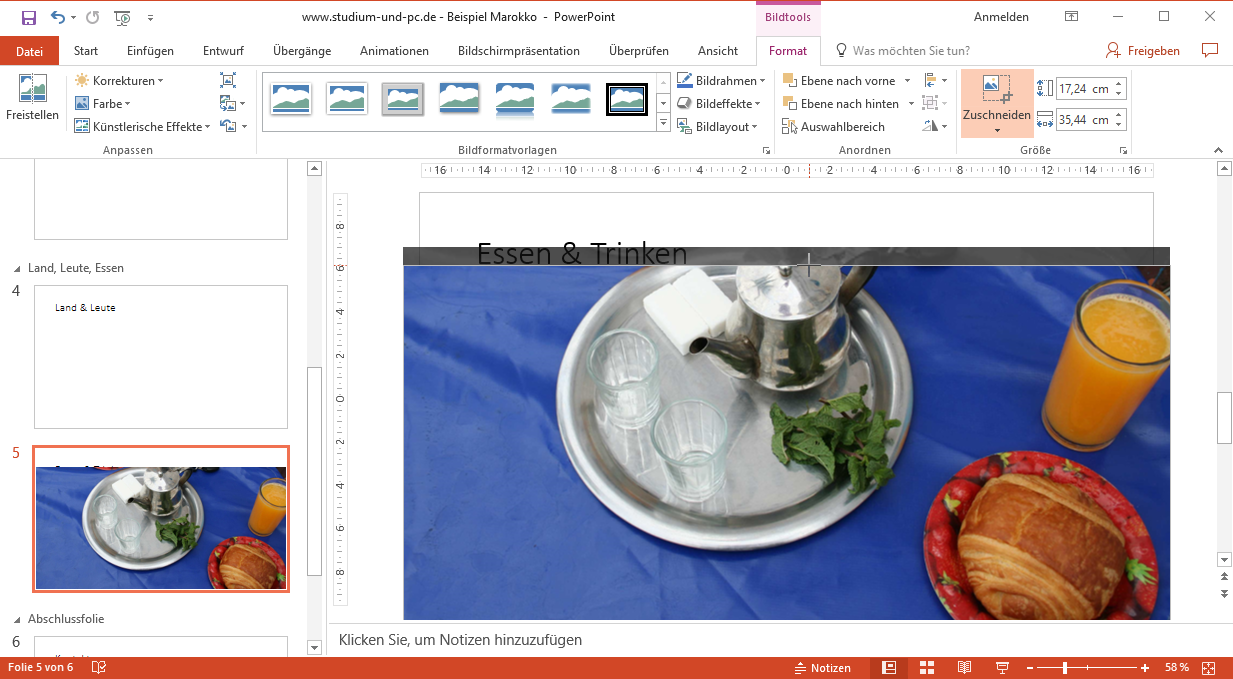
Task: Collapse the 'Land, Leute, Essen' section
Action: click(x=16, y=268)
